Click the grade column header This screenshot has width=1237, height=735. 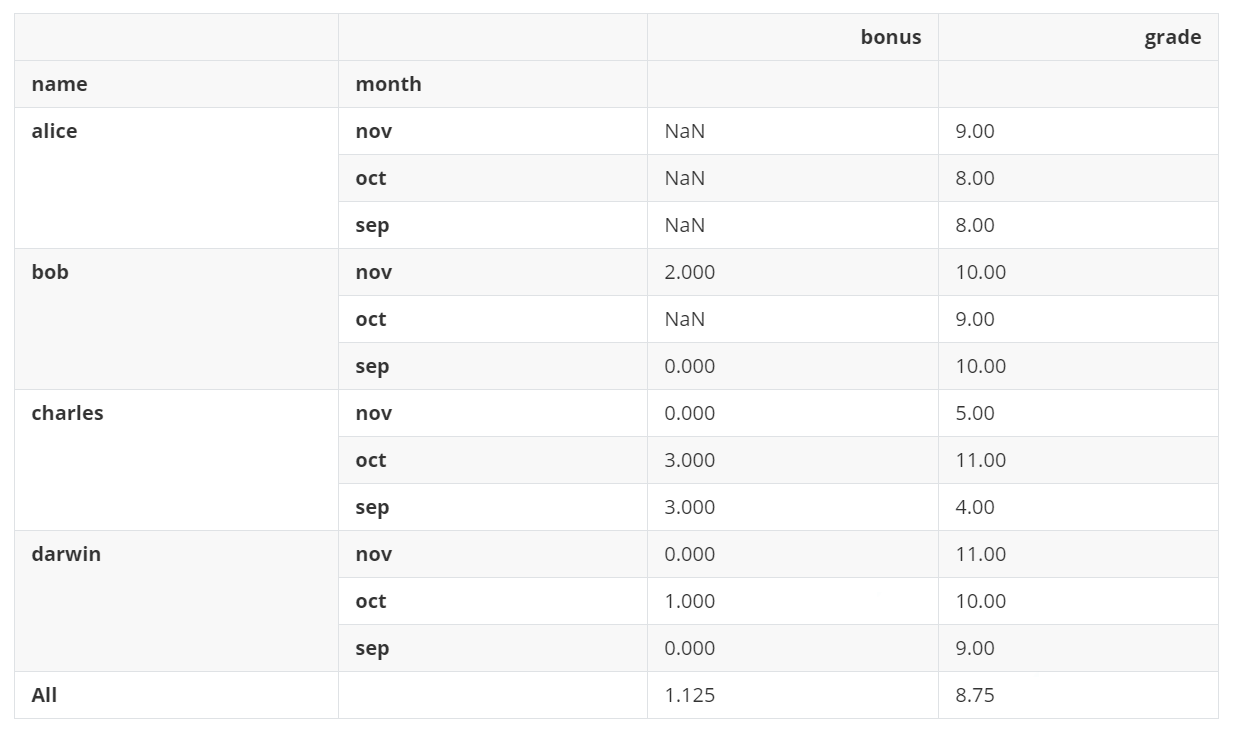point(1172,38)
